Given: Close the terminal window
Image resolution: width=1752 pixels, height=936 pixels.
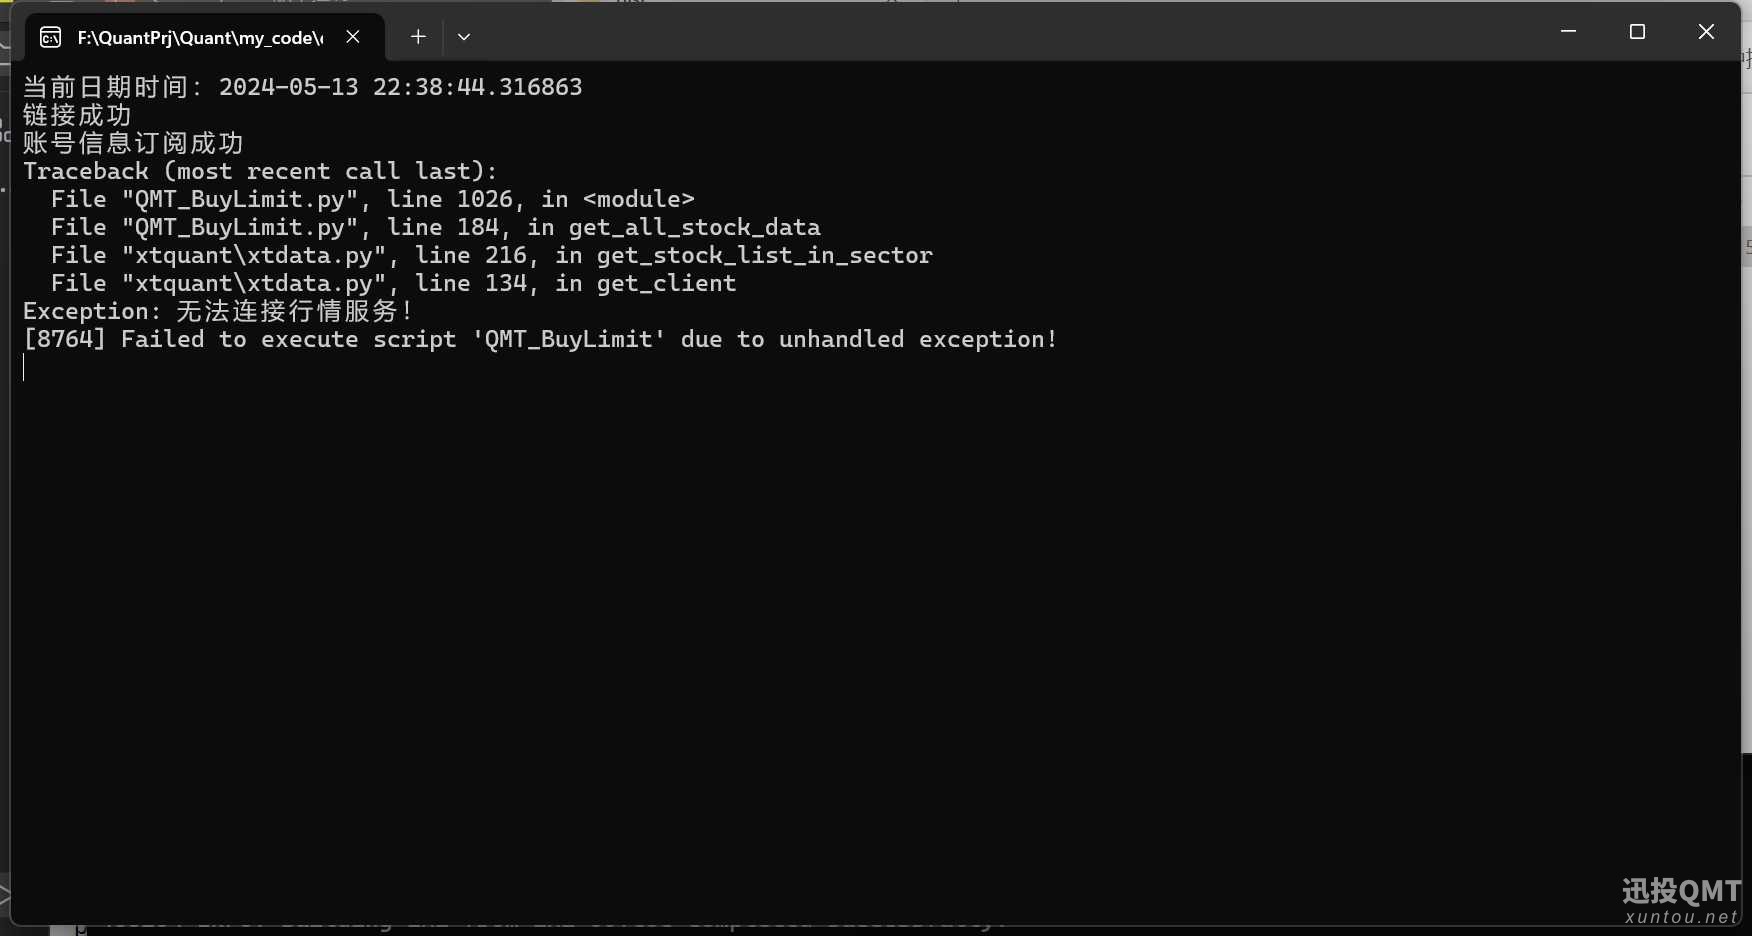Looking at the screenshot, I should [1706, 32].
